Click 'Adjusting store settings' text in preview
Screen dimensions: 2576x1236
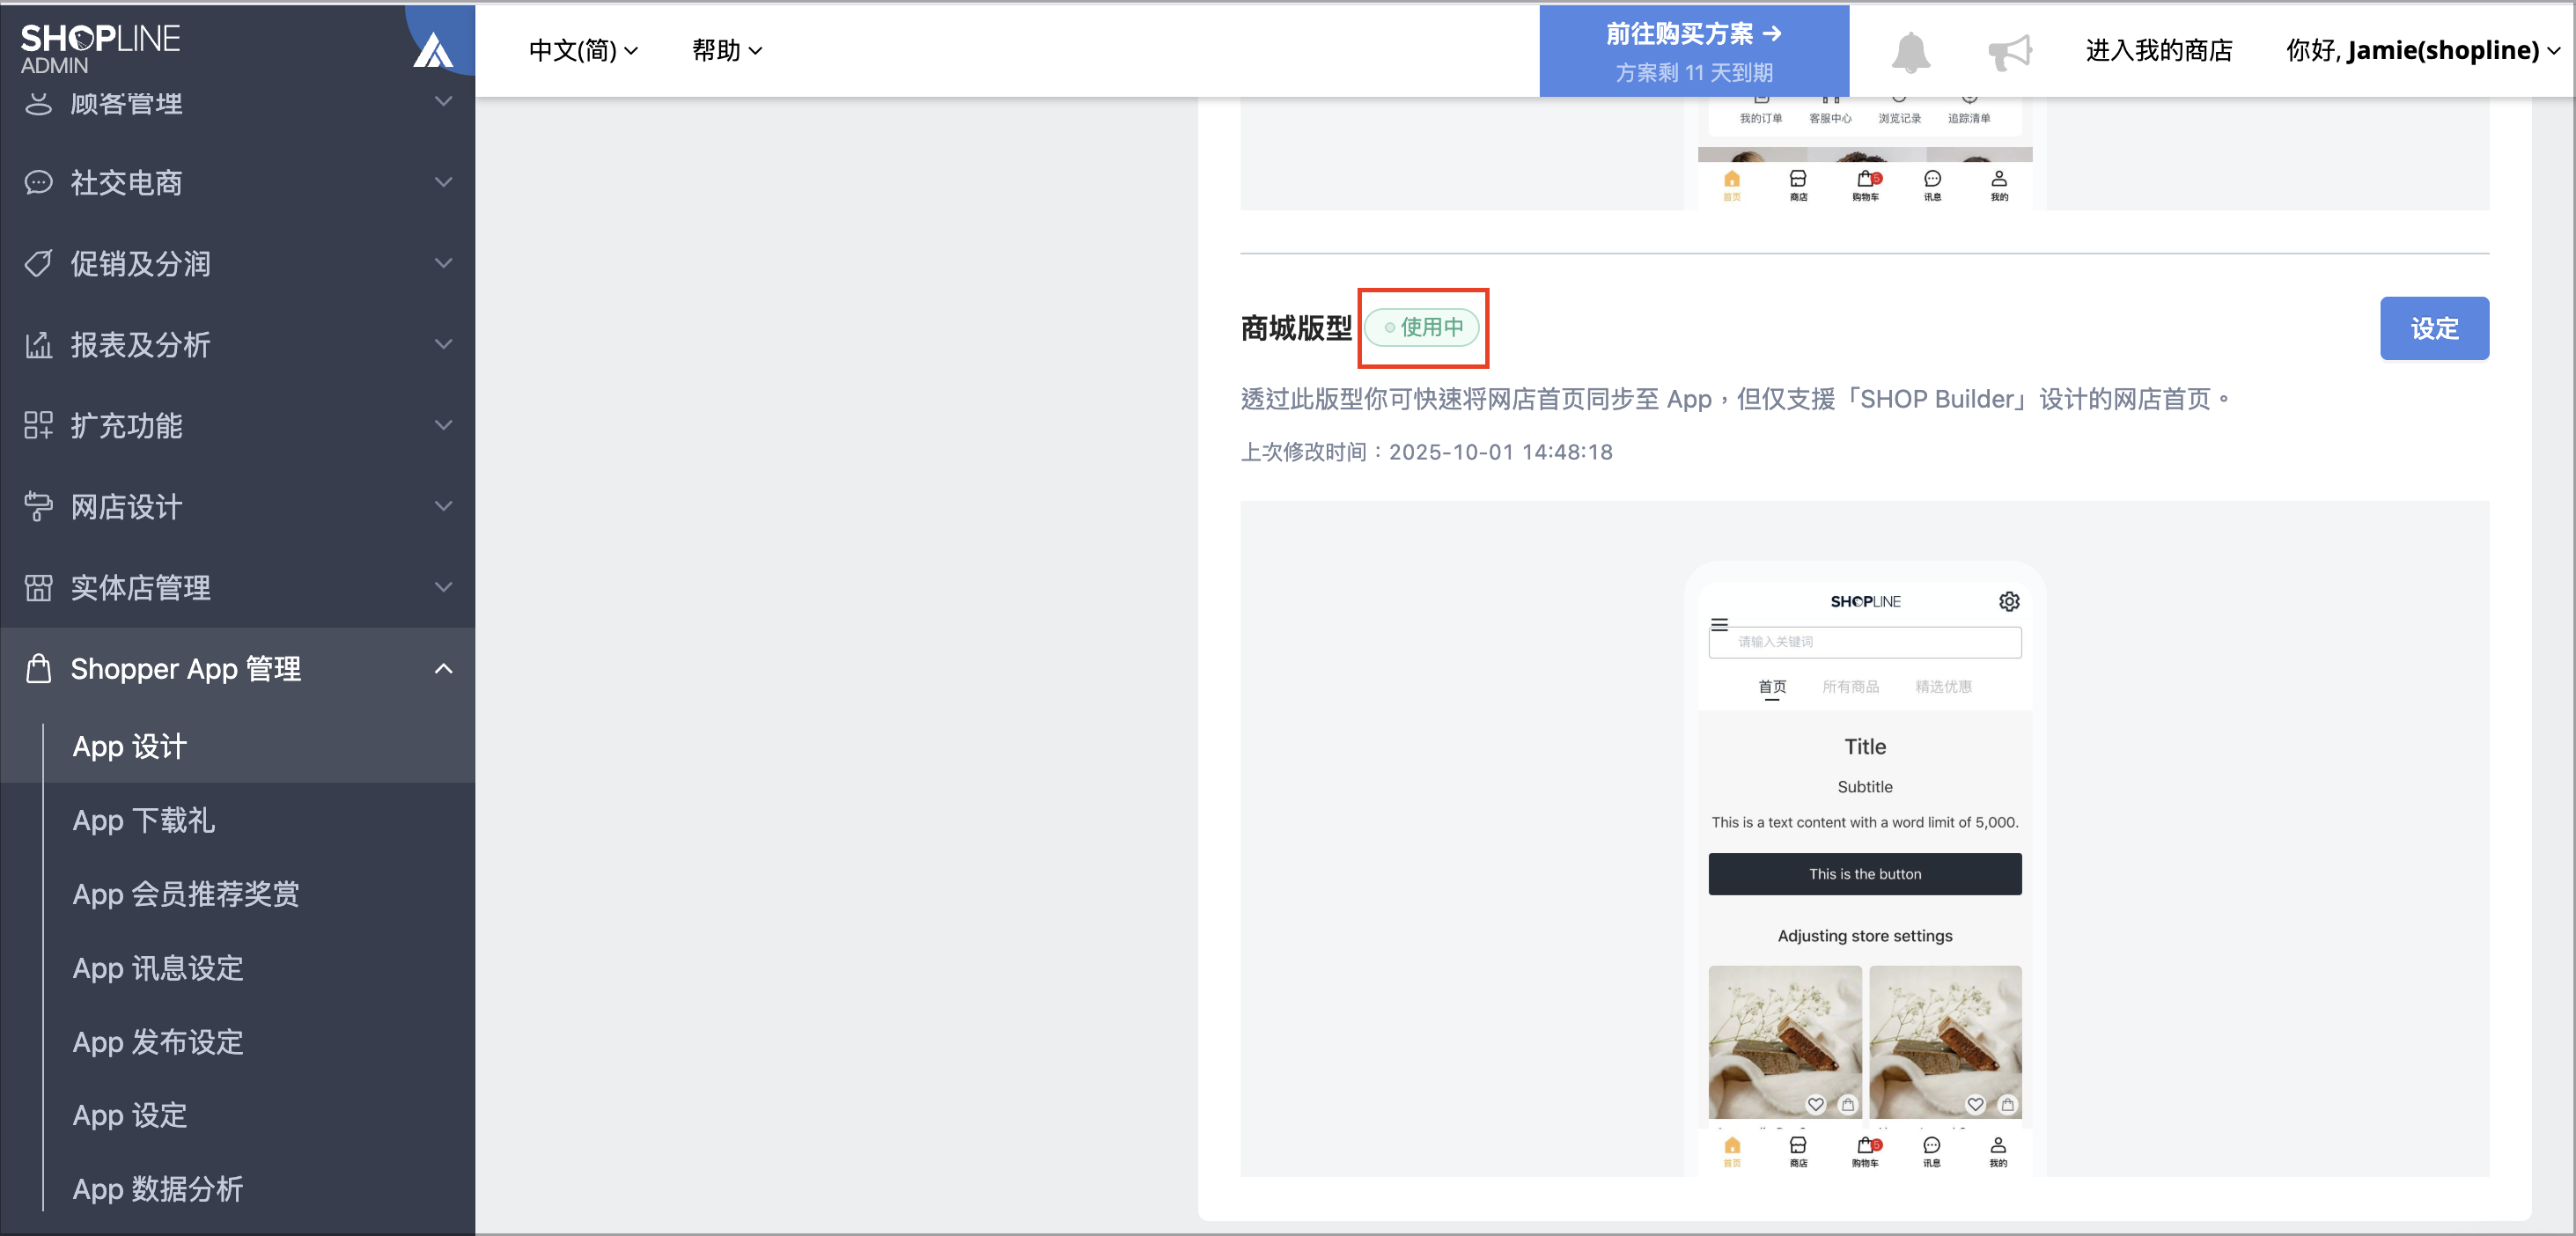pyautogui.click(x=1865, y=936)
